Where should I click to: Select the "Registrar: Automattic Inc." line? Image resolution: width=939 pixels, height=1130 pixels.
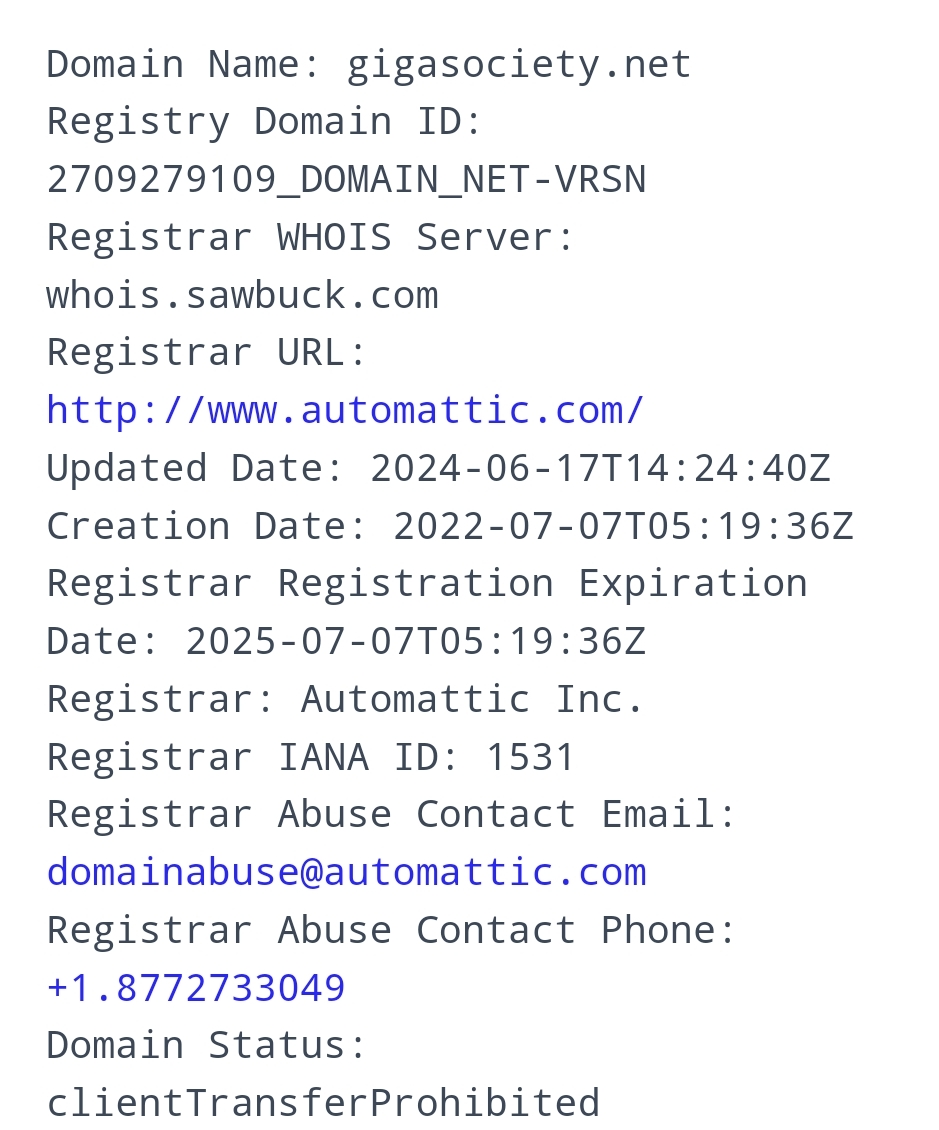point(346,699)
